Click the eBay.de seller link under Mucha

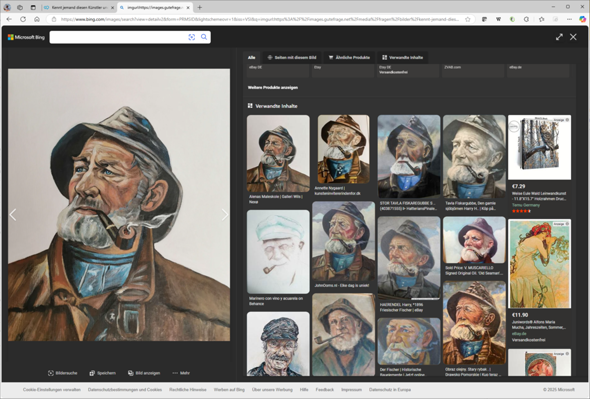pyautogui.click(x=519, y=334)
